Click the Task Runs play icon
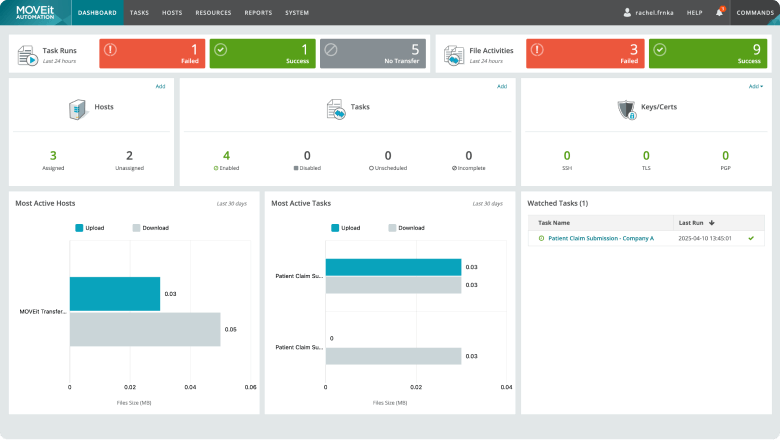Image resolution: width=780 pixels, height=440 pixels. click(x=27, y=55)
